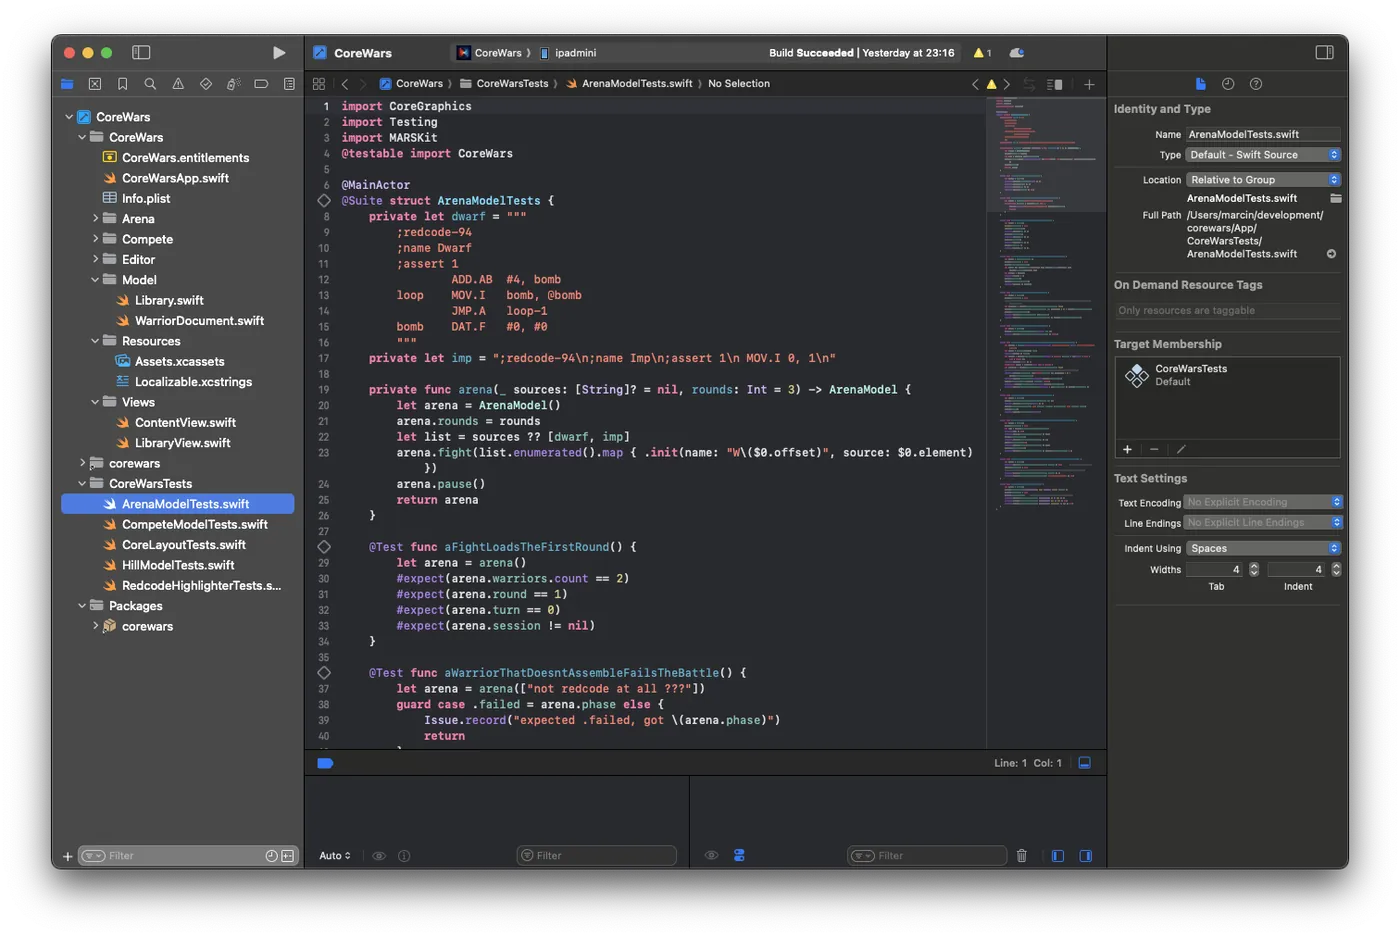Show the issue navigator warning-triangle tab
1400x937 pixels.
click(x=178, y=84)
